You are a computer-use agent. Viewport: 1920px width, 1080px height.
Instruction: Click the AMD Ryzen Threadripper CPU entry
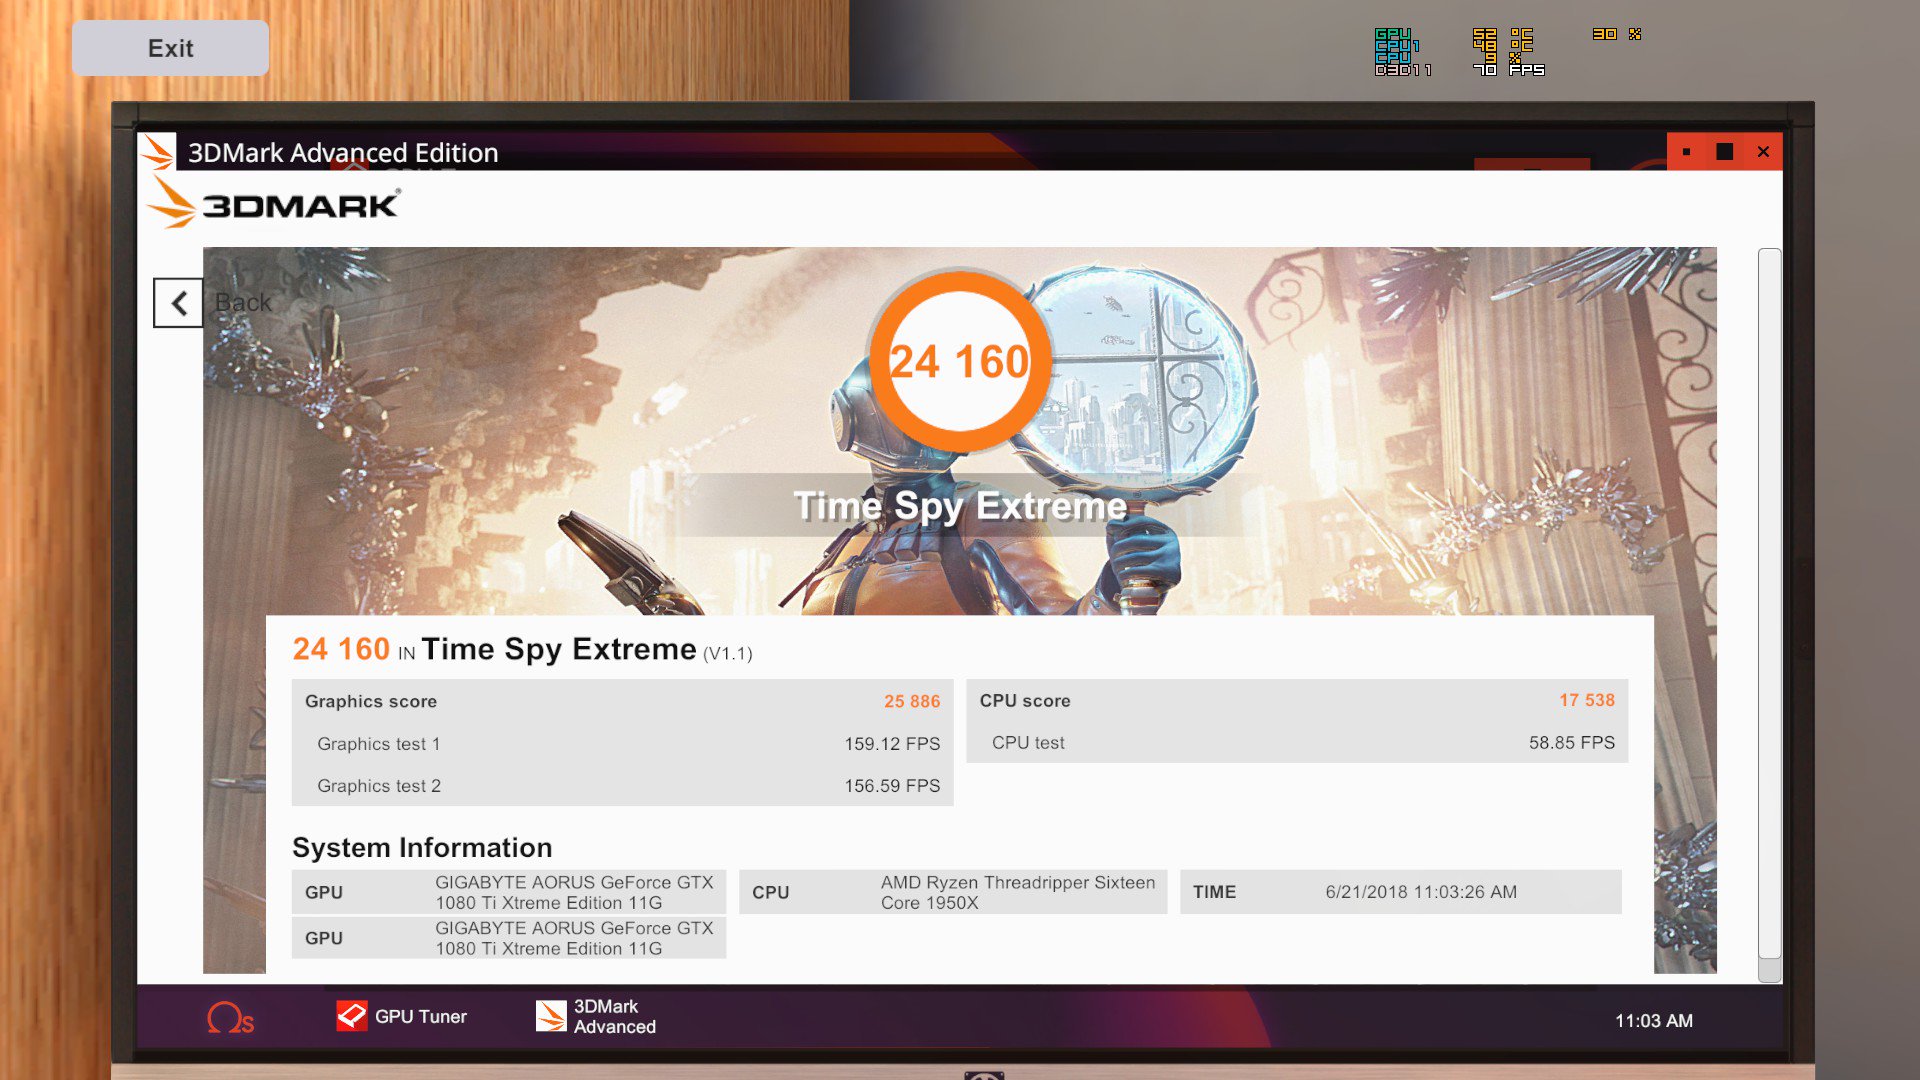953,892
